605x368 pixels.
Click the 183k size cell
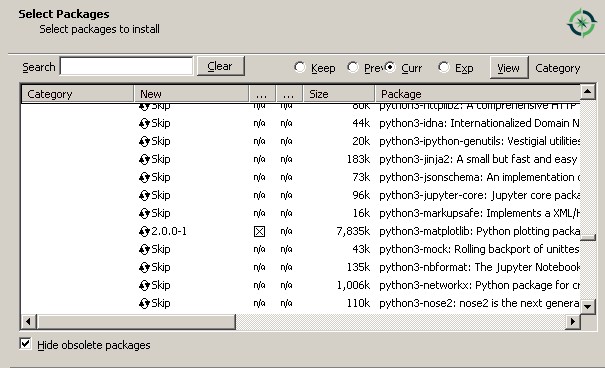click(x=358, y=159)
